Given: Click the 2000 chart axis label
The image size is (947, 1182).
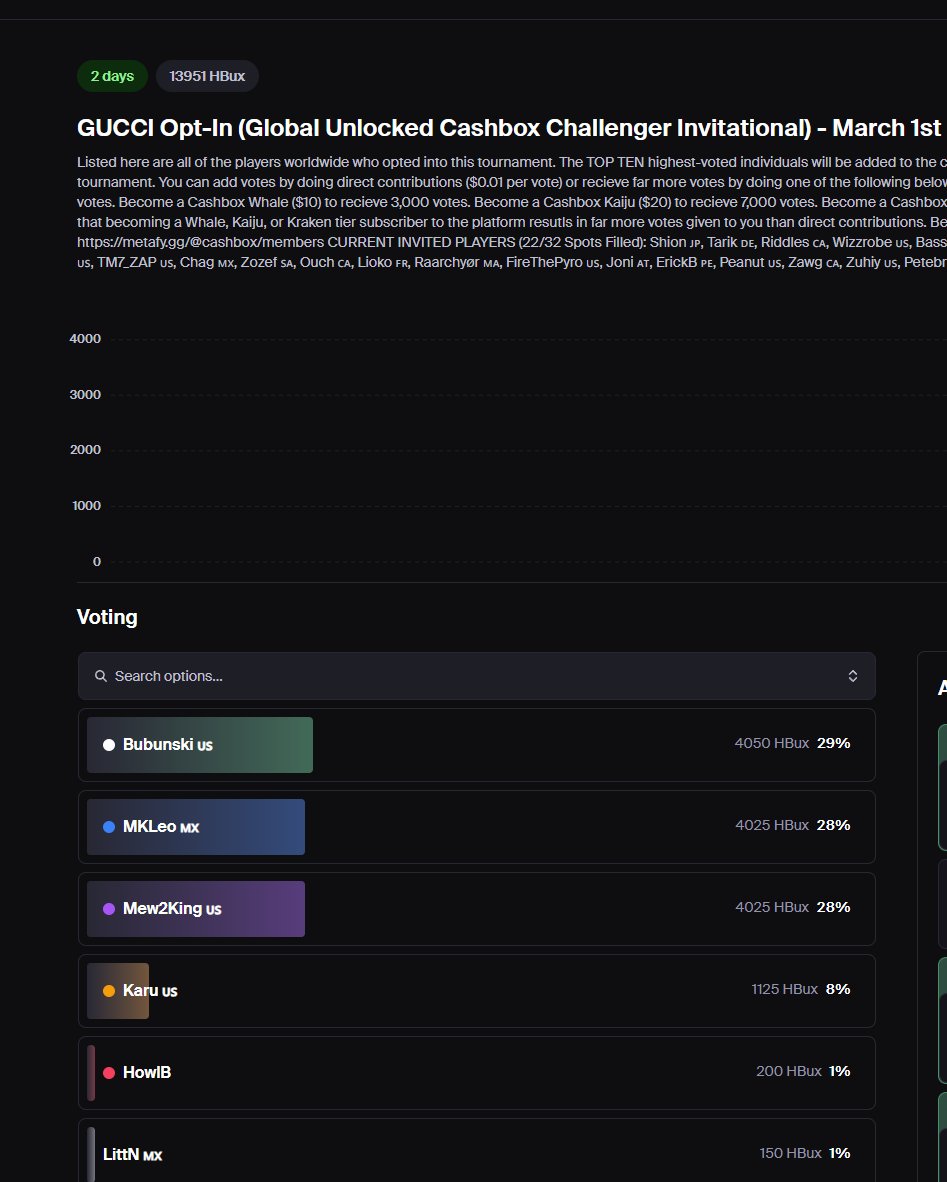Looking at the screenshot, I should tap(85, 450).
